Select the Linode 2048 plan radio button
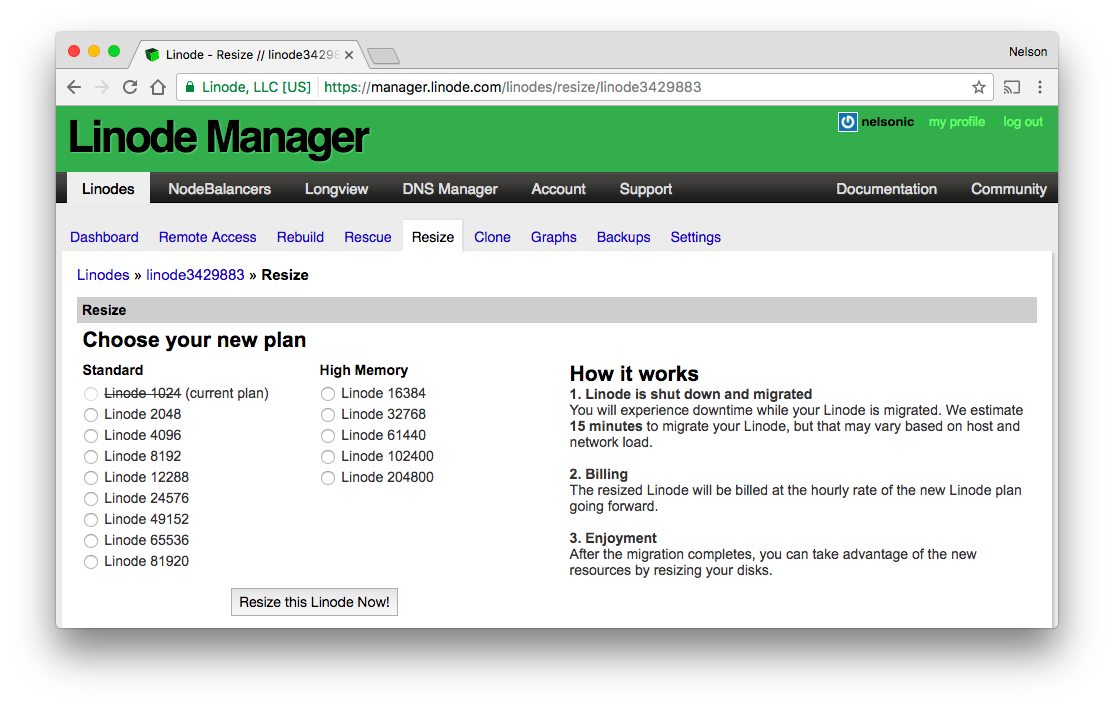The image size is (1114, 708). point(91,414)
